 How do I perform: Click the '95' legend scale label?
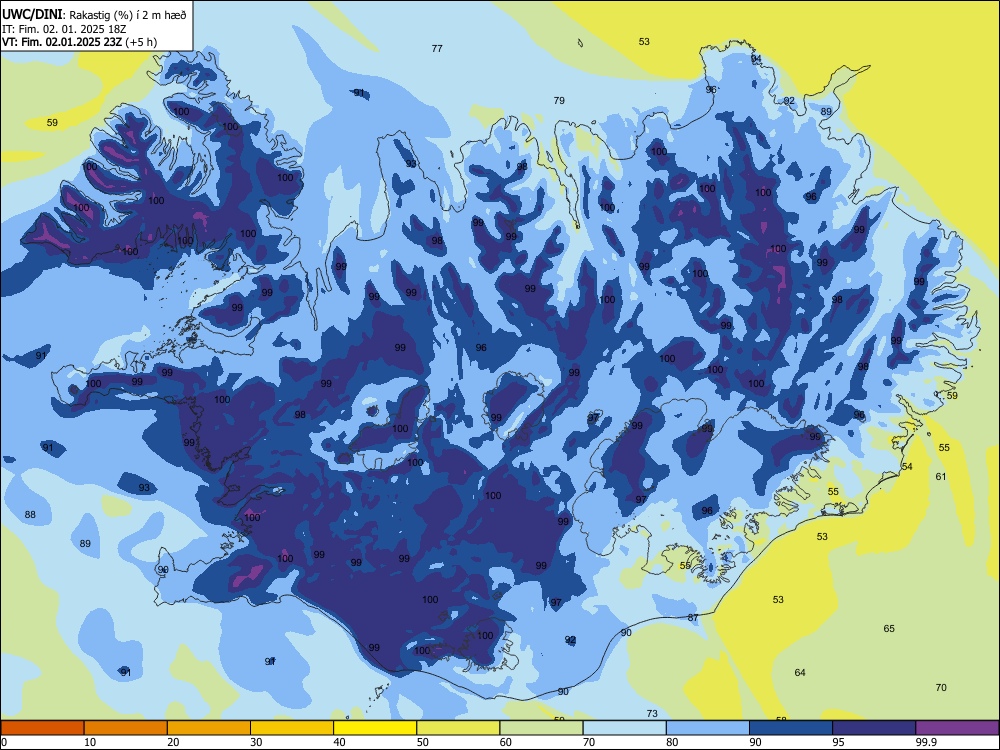coord(839,742)
